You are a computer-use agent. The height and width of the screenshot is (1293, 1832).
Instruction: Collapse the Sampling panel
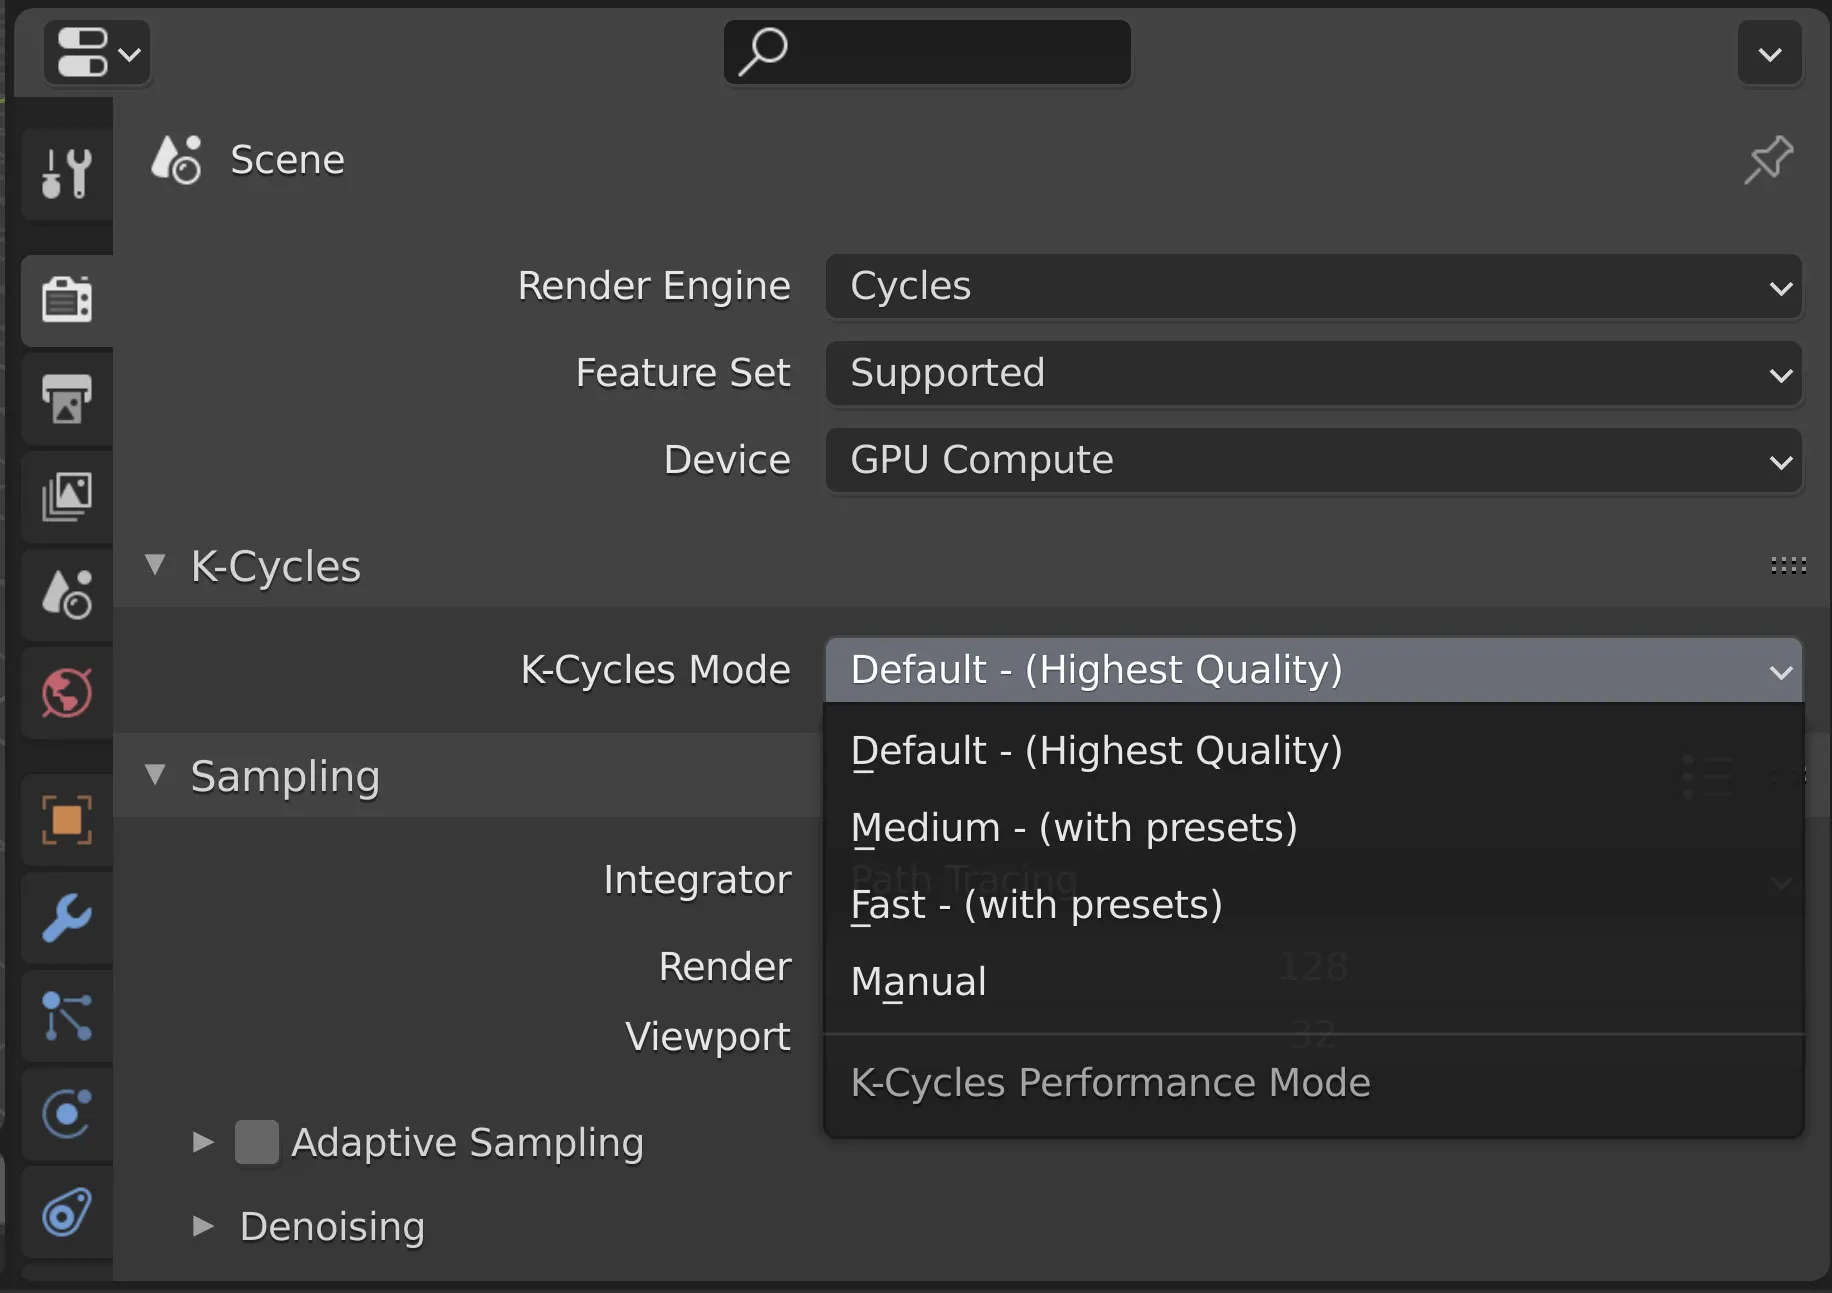(155, 775)
